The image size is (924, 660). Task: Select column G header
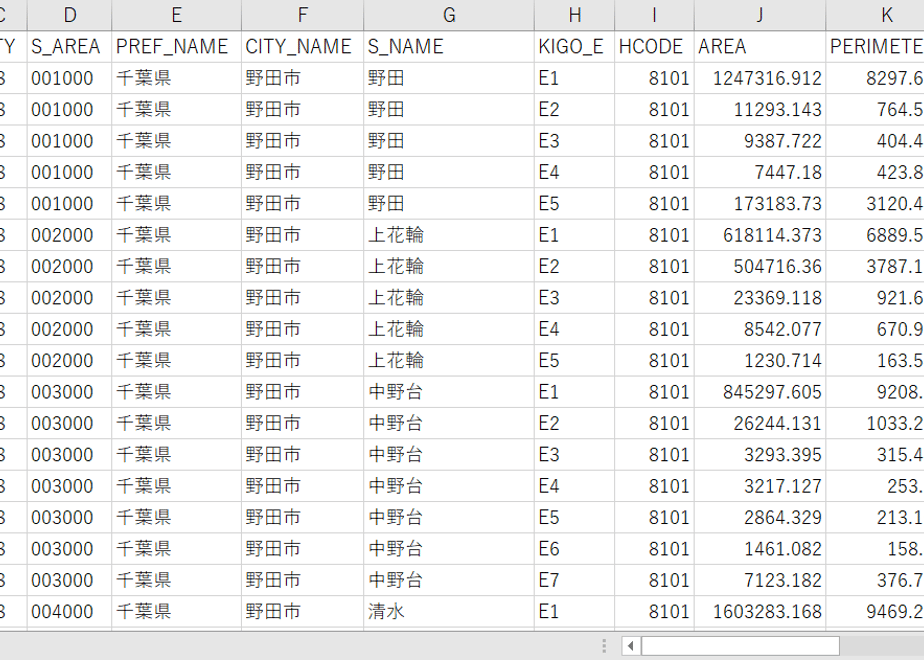point(449,15)
